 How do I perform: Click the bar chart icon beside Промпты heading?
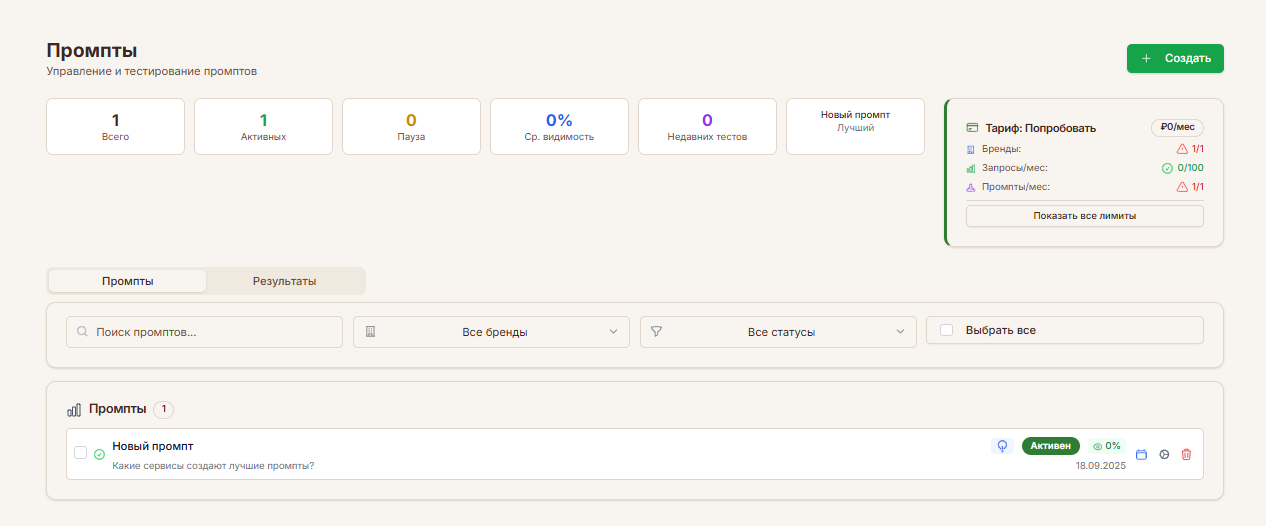[74, 410]
